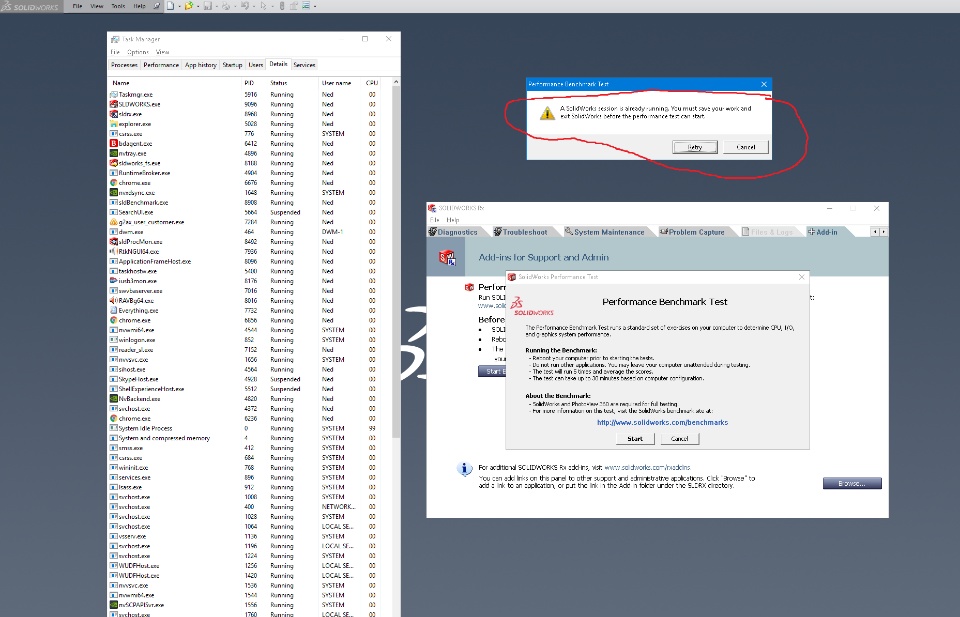Click the Select cursor icon in SOLIDWORKS toolbar
This screenshot has width=960, height=617.
coord(263,6)
